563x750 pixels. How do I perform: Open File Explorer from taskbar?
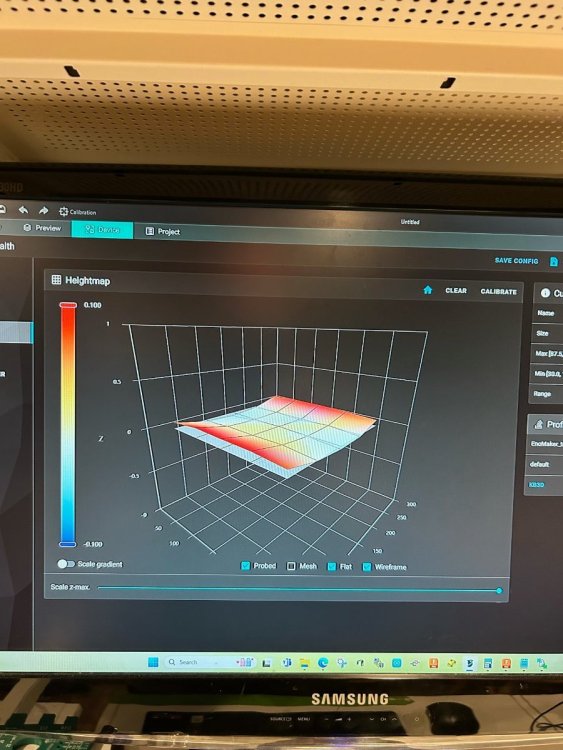click(304, 662)
